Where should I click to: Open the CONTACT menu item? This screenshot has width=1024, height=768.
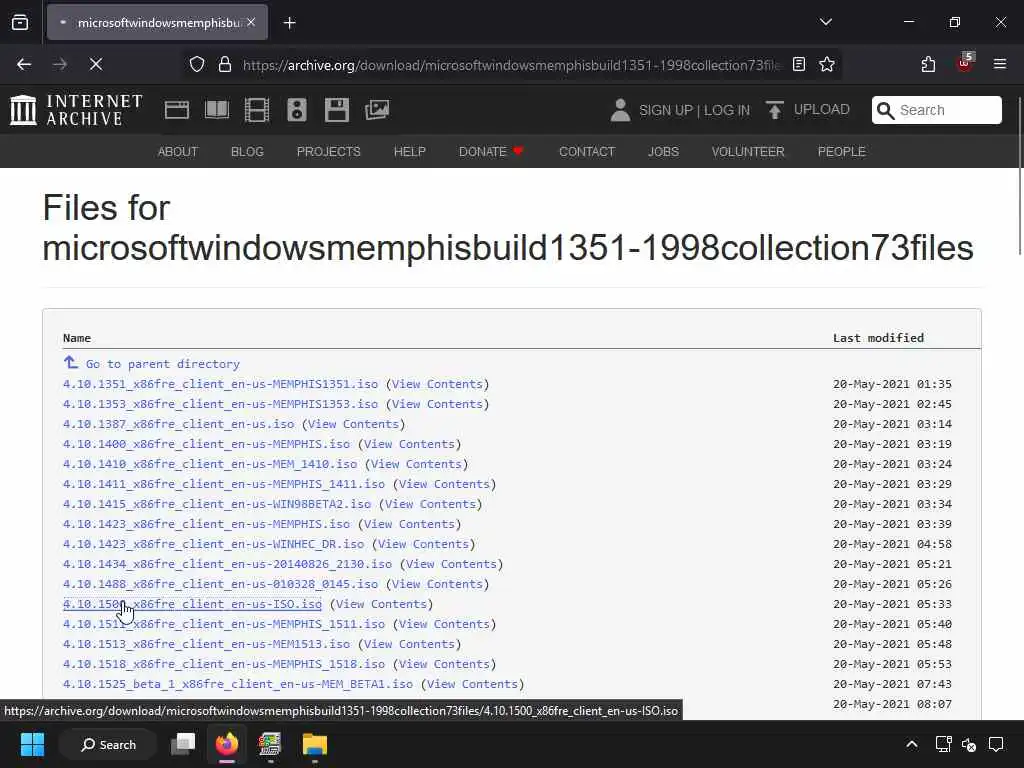(x=587, y=152)
